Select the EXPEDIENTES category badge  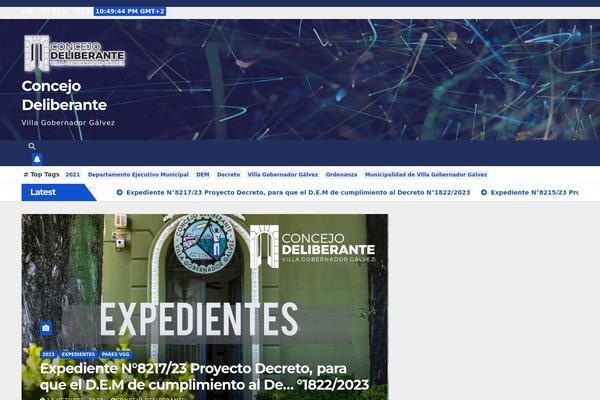pyautogui.click(x=78, y=354)
